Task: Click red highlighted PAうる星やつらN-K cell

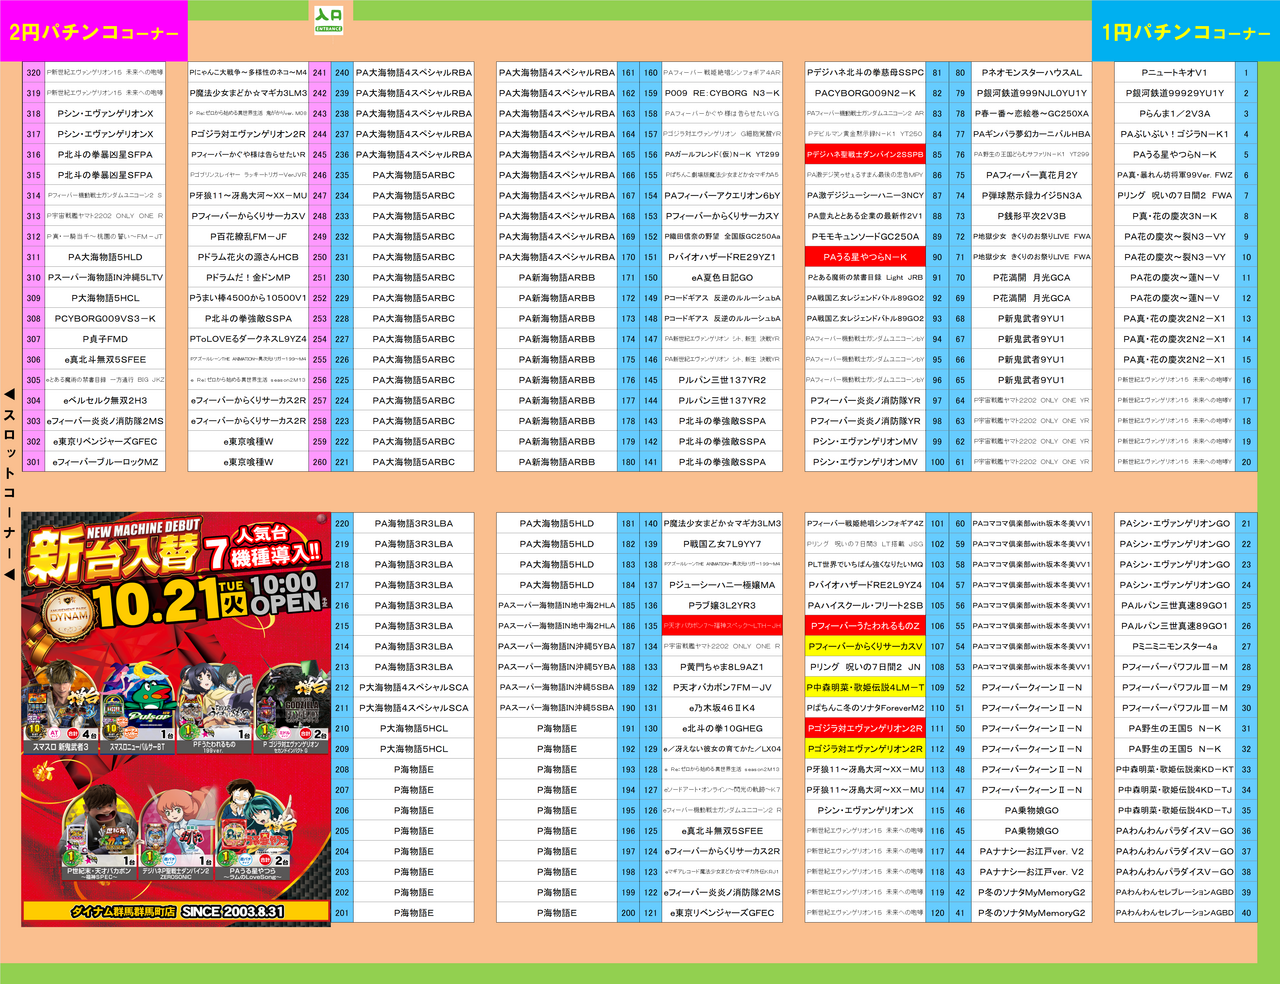Action: point(865,257)
